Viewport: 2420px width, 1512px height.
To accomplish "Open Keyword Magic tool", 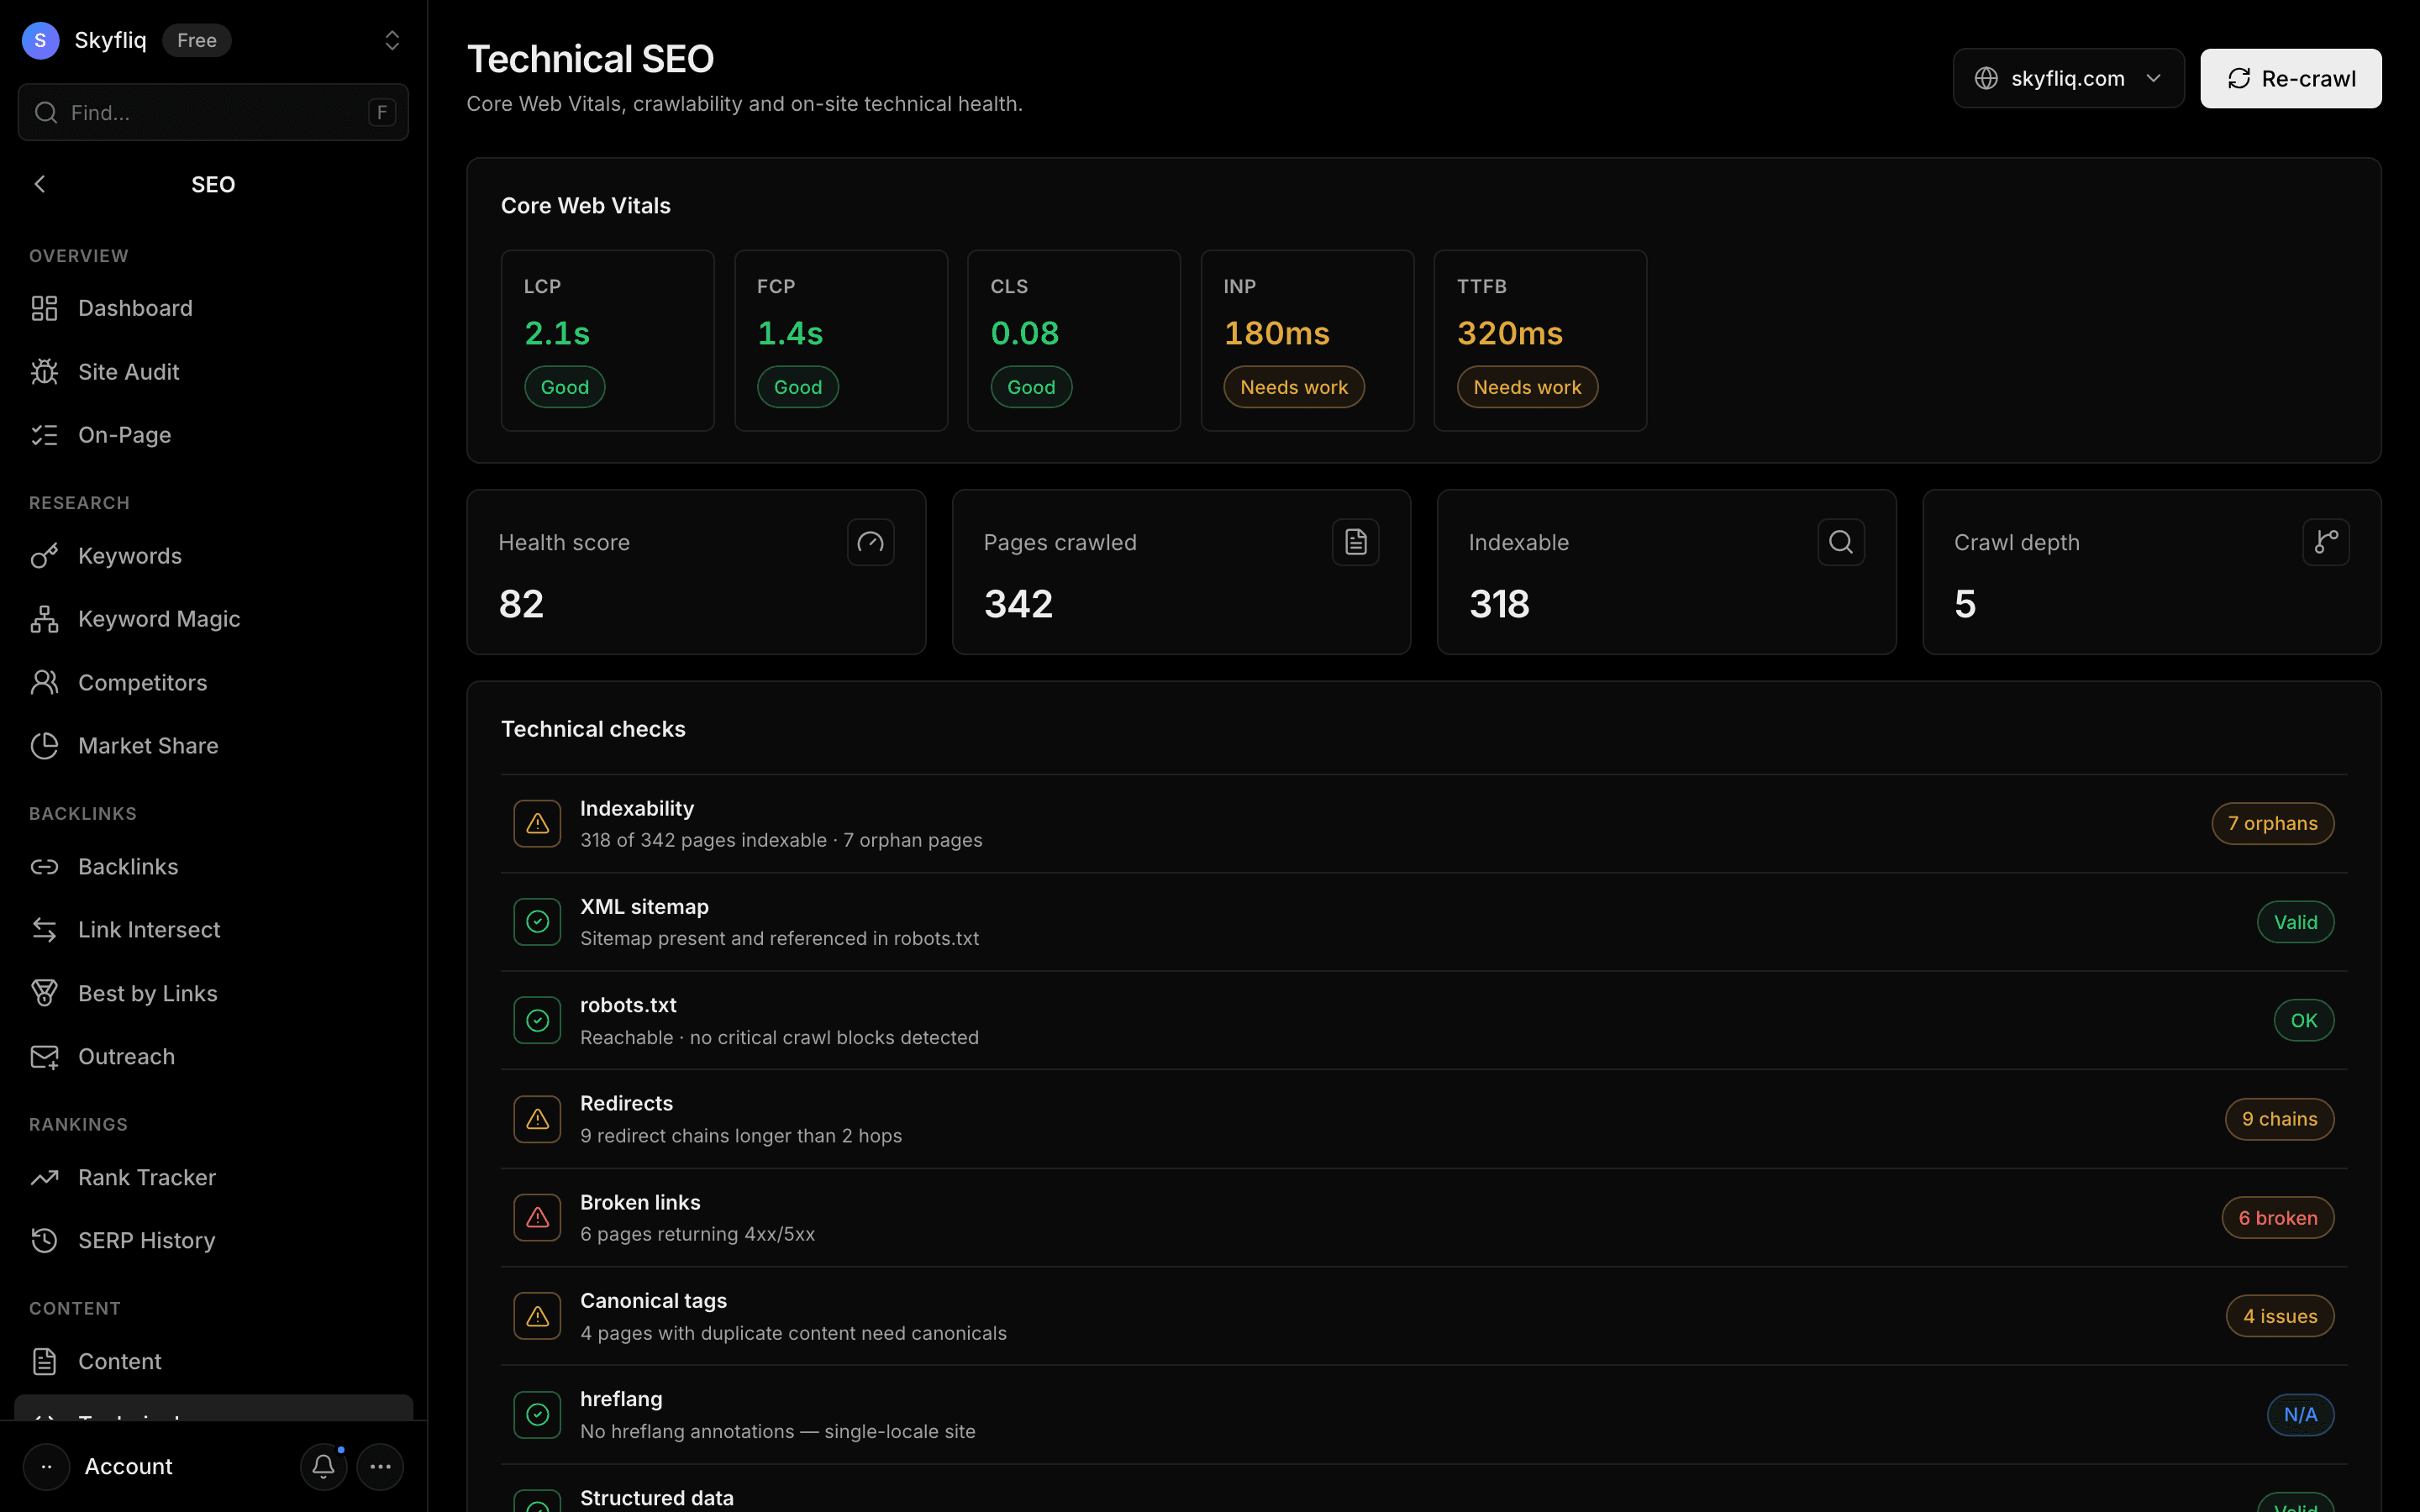I will click(213, 619).
